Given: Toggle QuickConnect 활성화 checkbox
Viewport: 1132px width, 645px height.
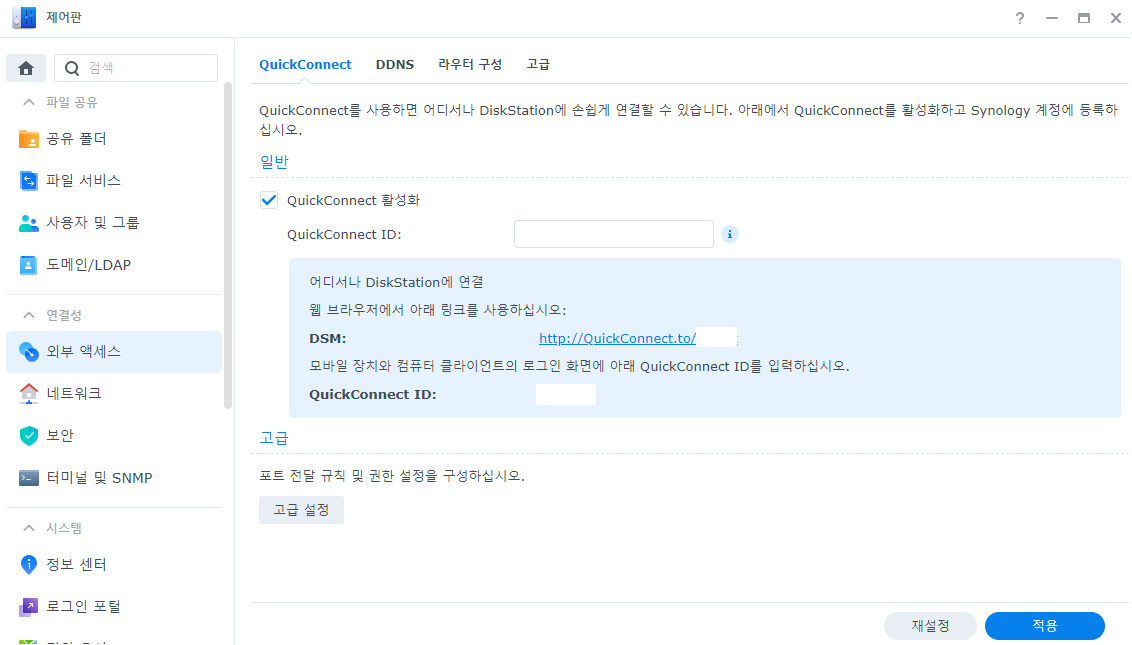Looking at the screenshot, I should [269, 200].
